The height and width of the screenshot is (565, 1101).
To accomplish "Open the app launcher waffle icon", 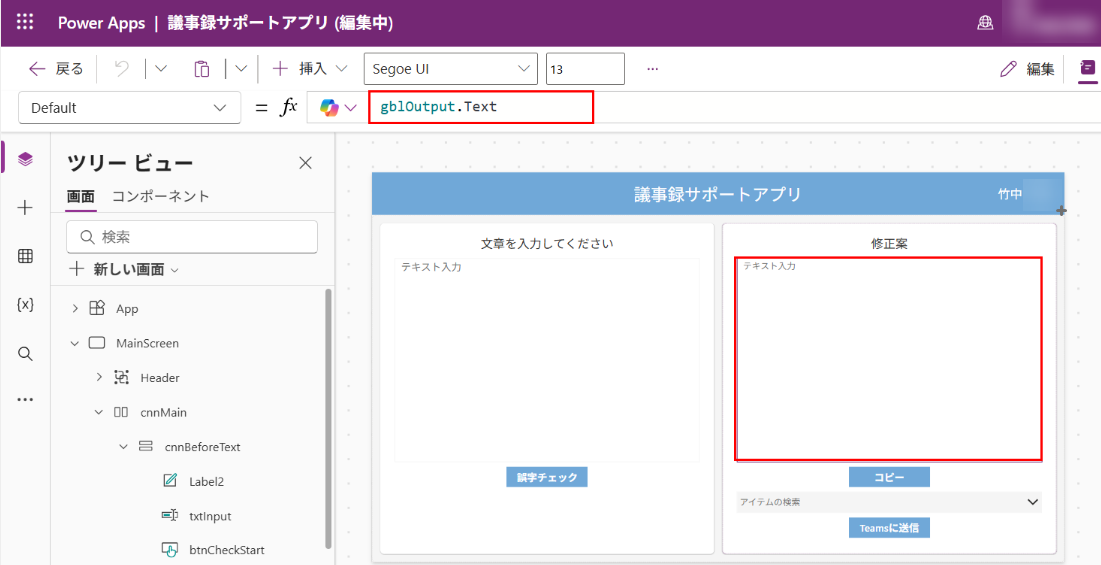I will (x=25, y=22).
